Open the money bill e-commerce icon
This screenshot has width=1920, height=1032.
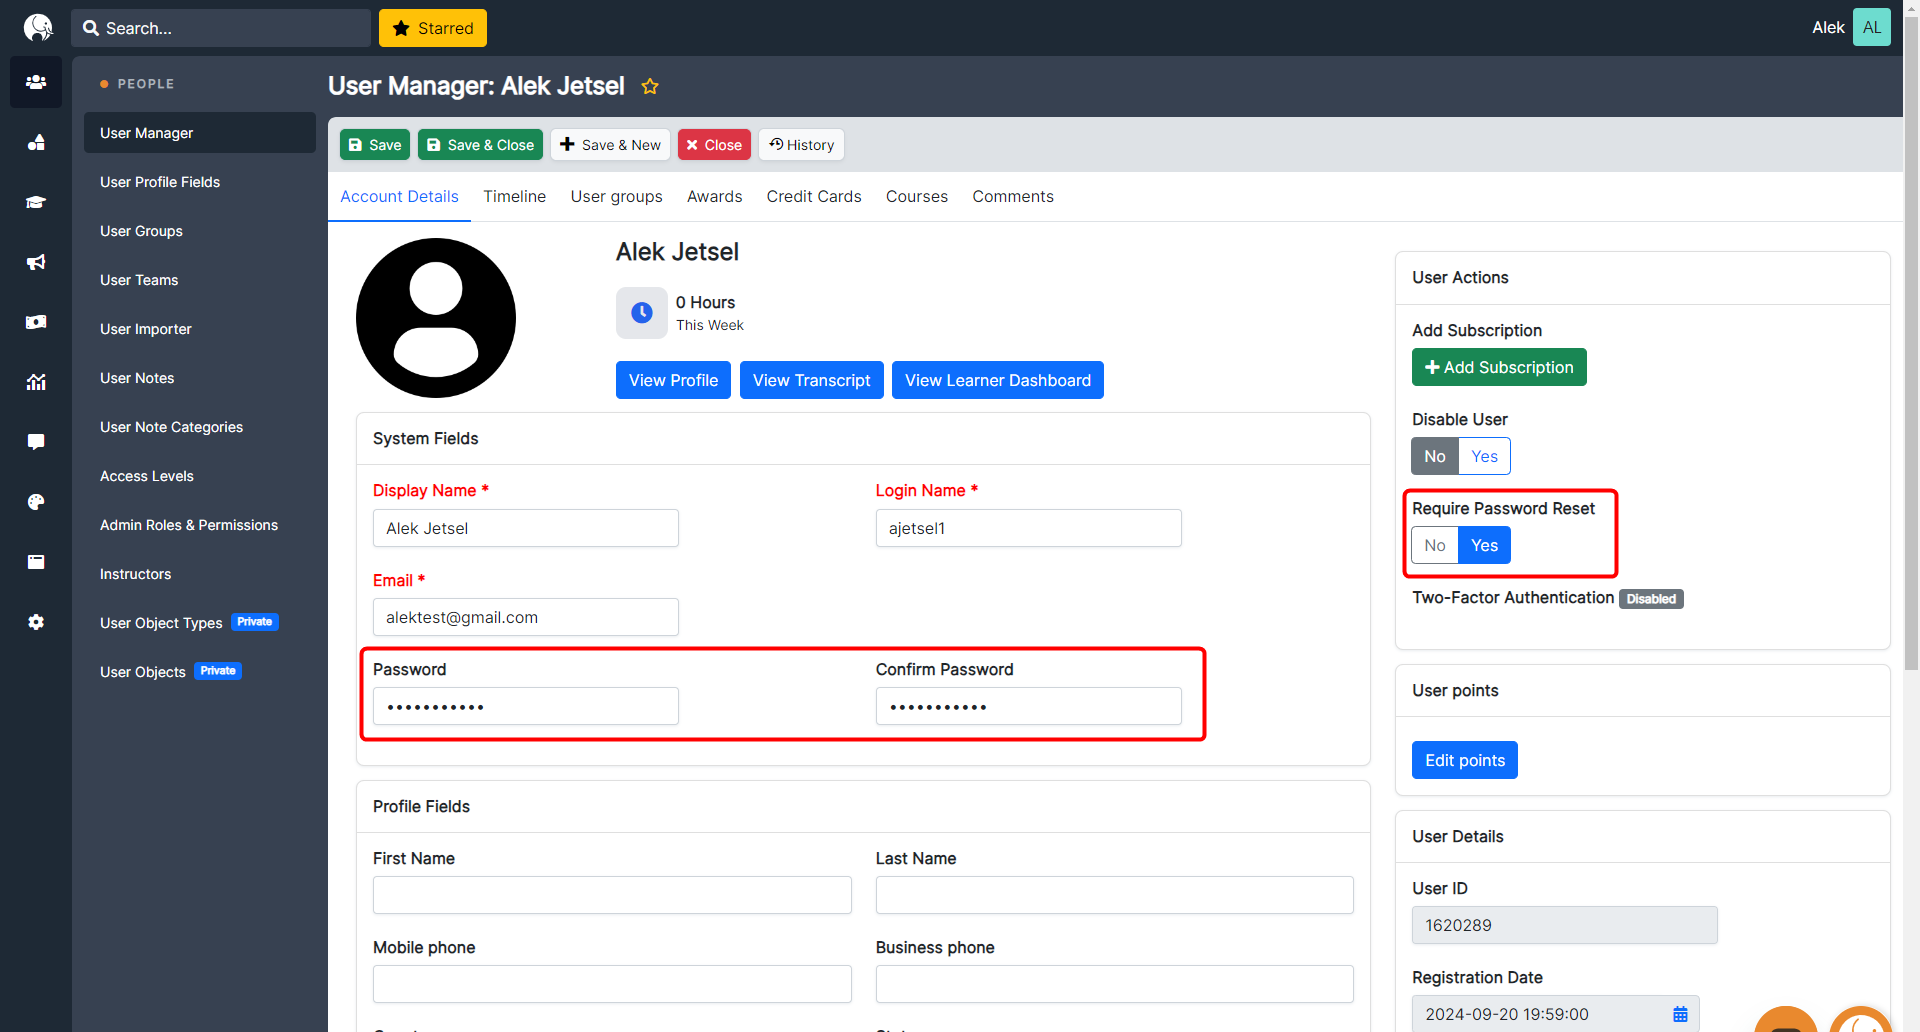click(36, 322)
